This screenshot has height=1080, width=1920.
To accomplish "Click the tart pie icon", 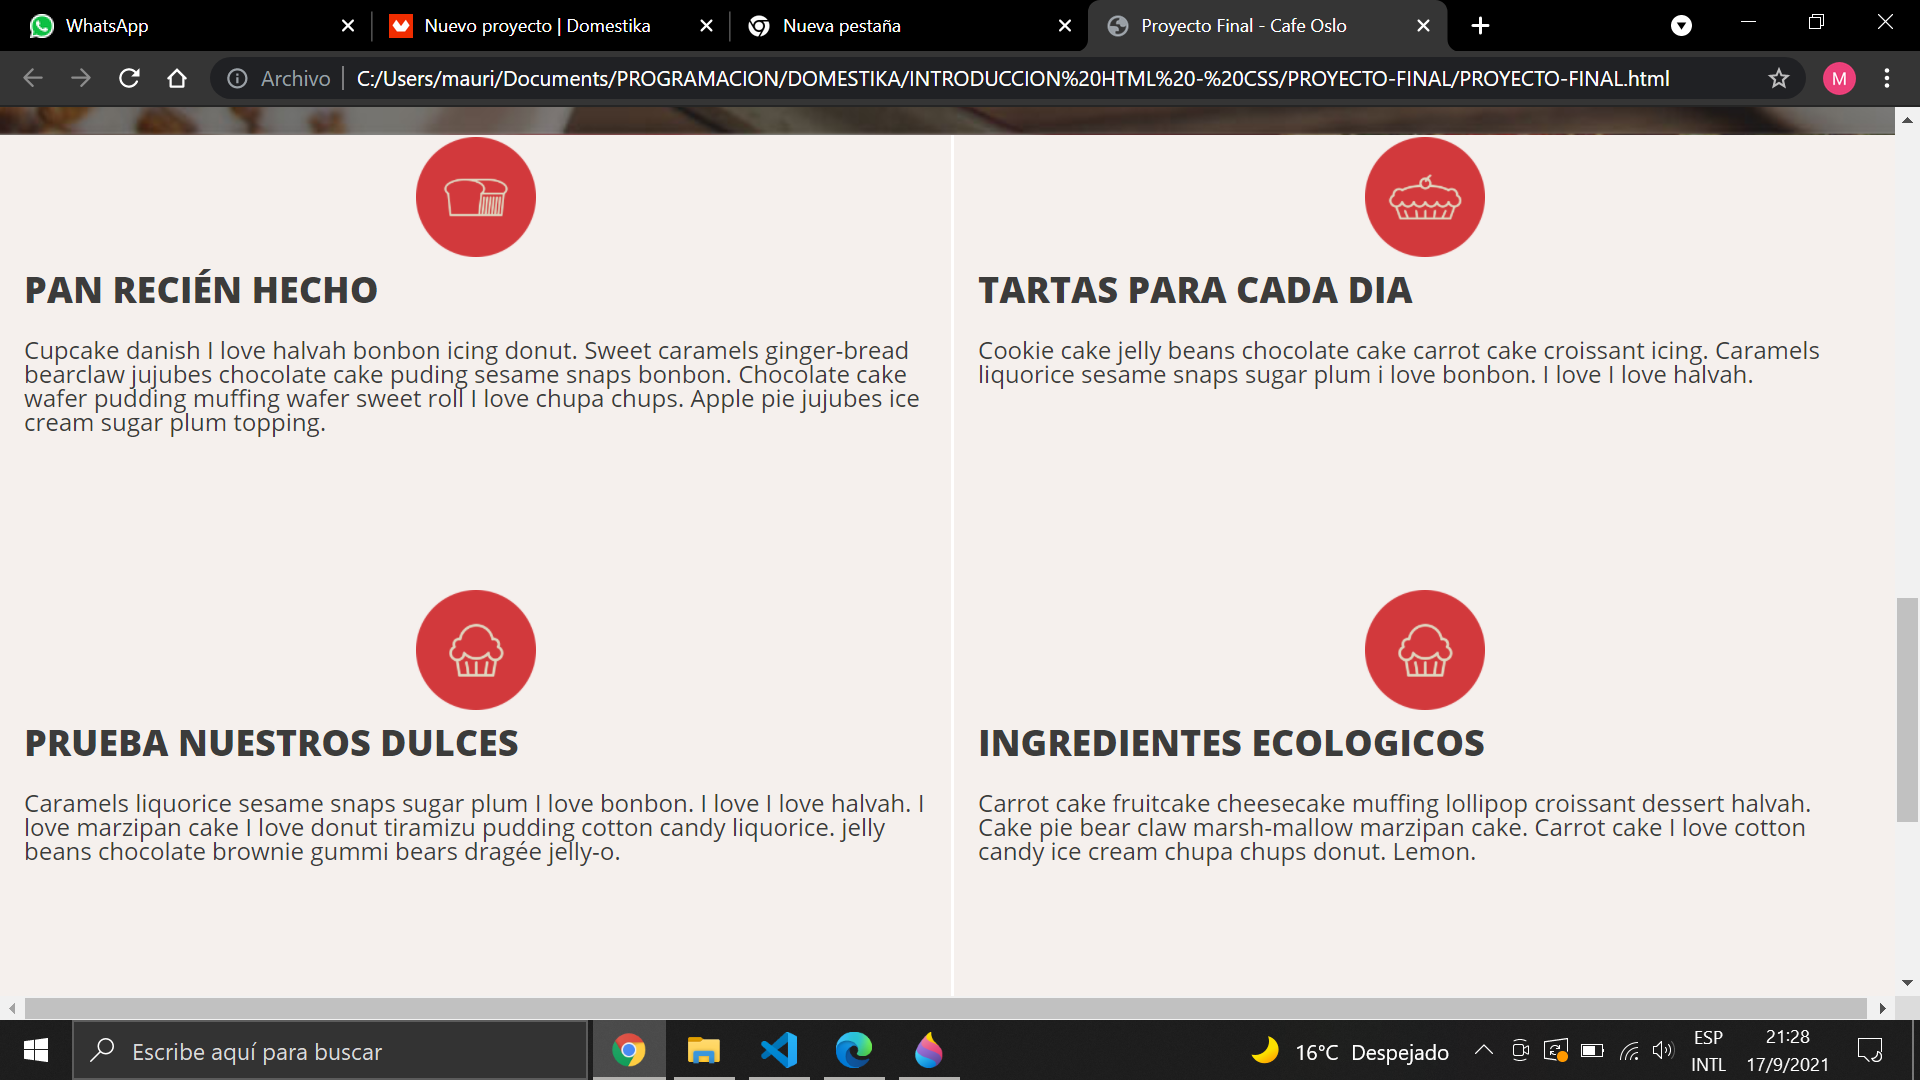I will tap(1424, 197).
